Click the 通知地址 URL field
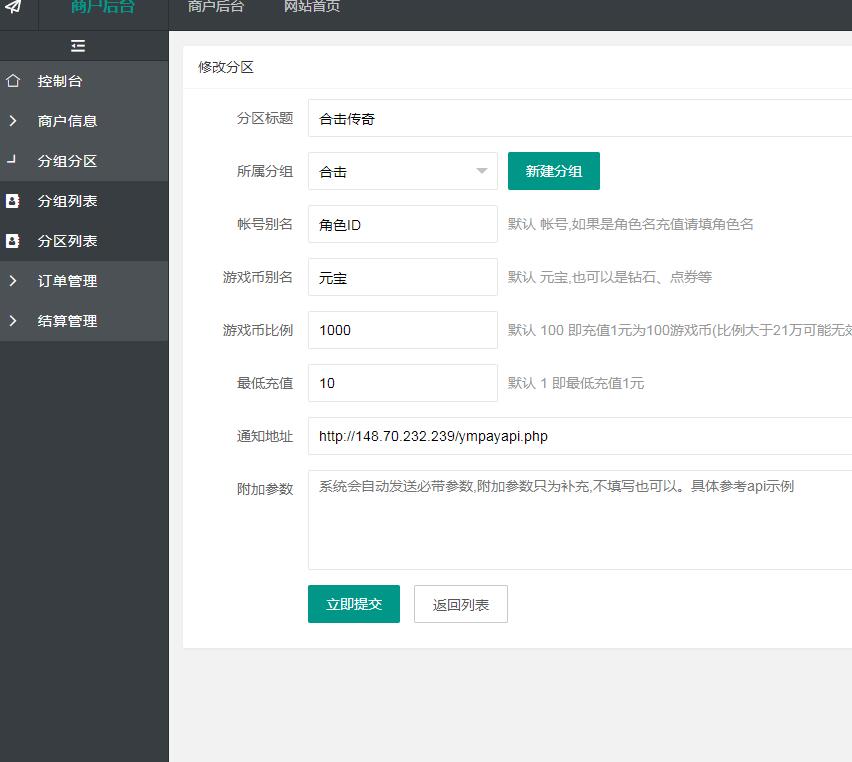Image resolution: width=852 pixels, height=762 pixels. click(578, 436)
